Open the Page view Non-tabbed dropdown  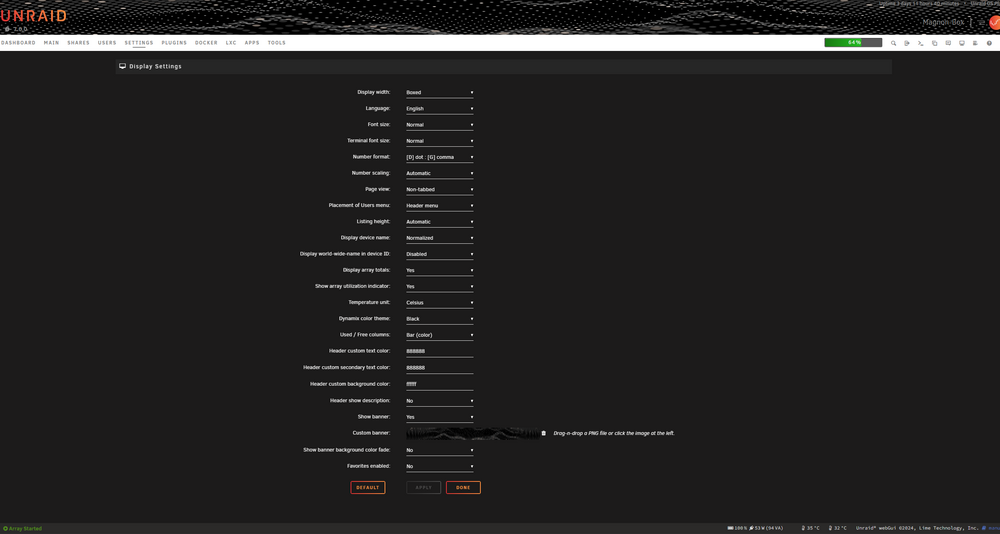coord(439,189)
